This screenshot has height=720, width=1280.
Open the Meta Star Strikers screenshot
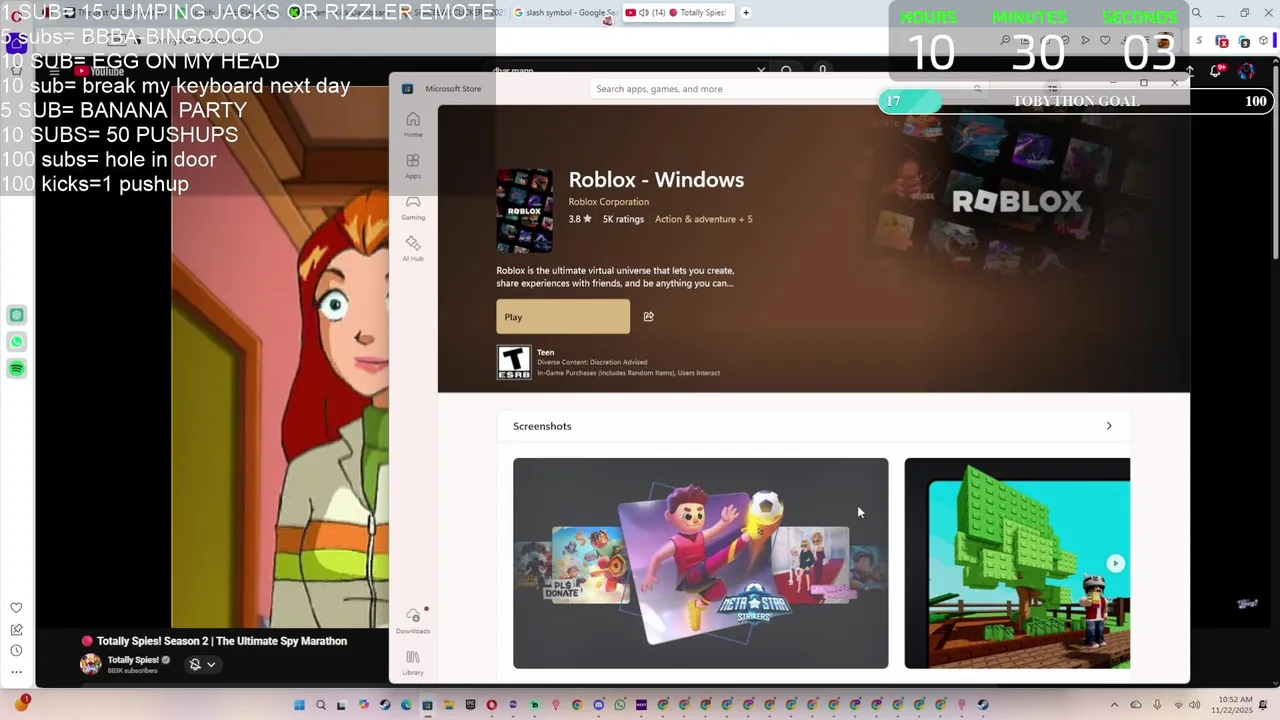tap(700, 563)
